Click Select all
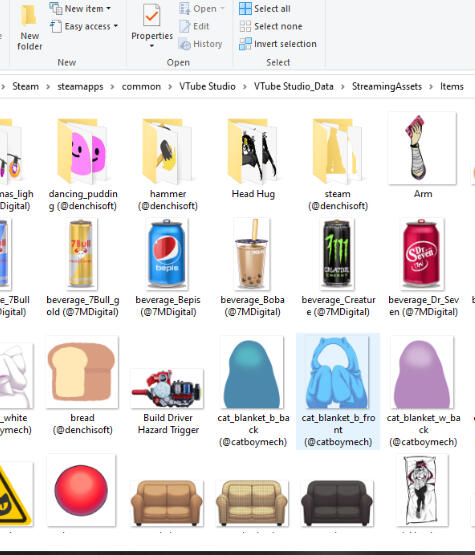The image size is (475, 555). click(265, 8)
